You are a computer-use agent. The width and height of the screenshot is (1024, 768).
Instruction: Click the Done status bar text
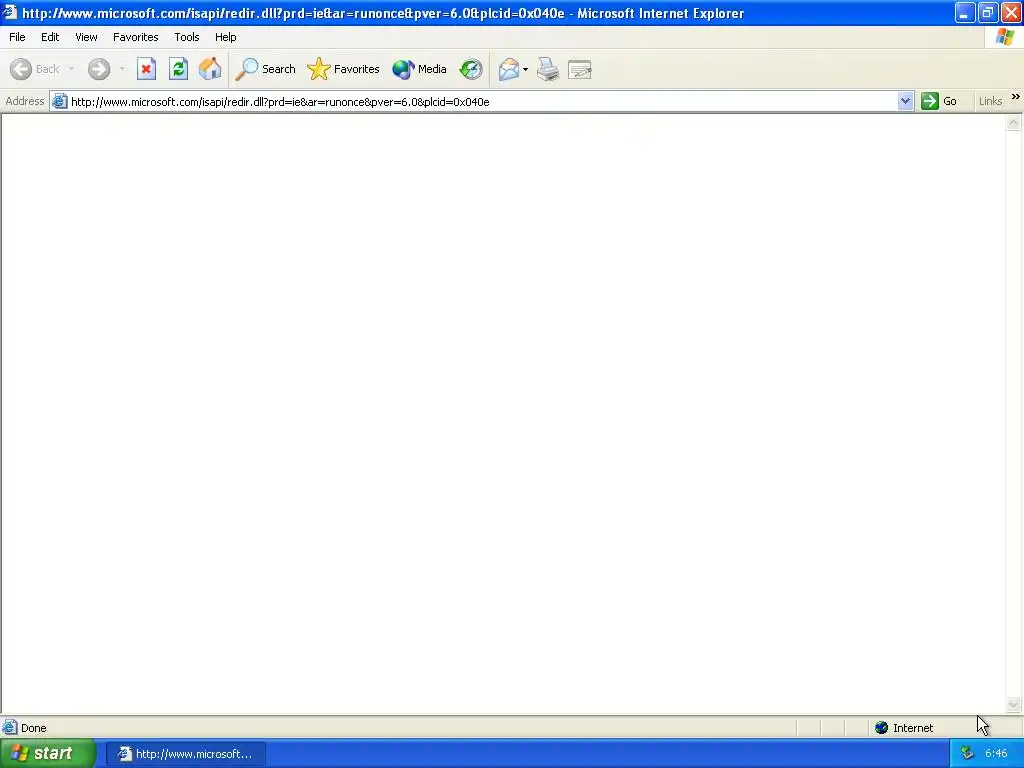tap(33, 728)
